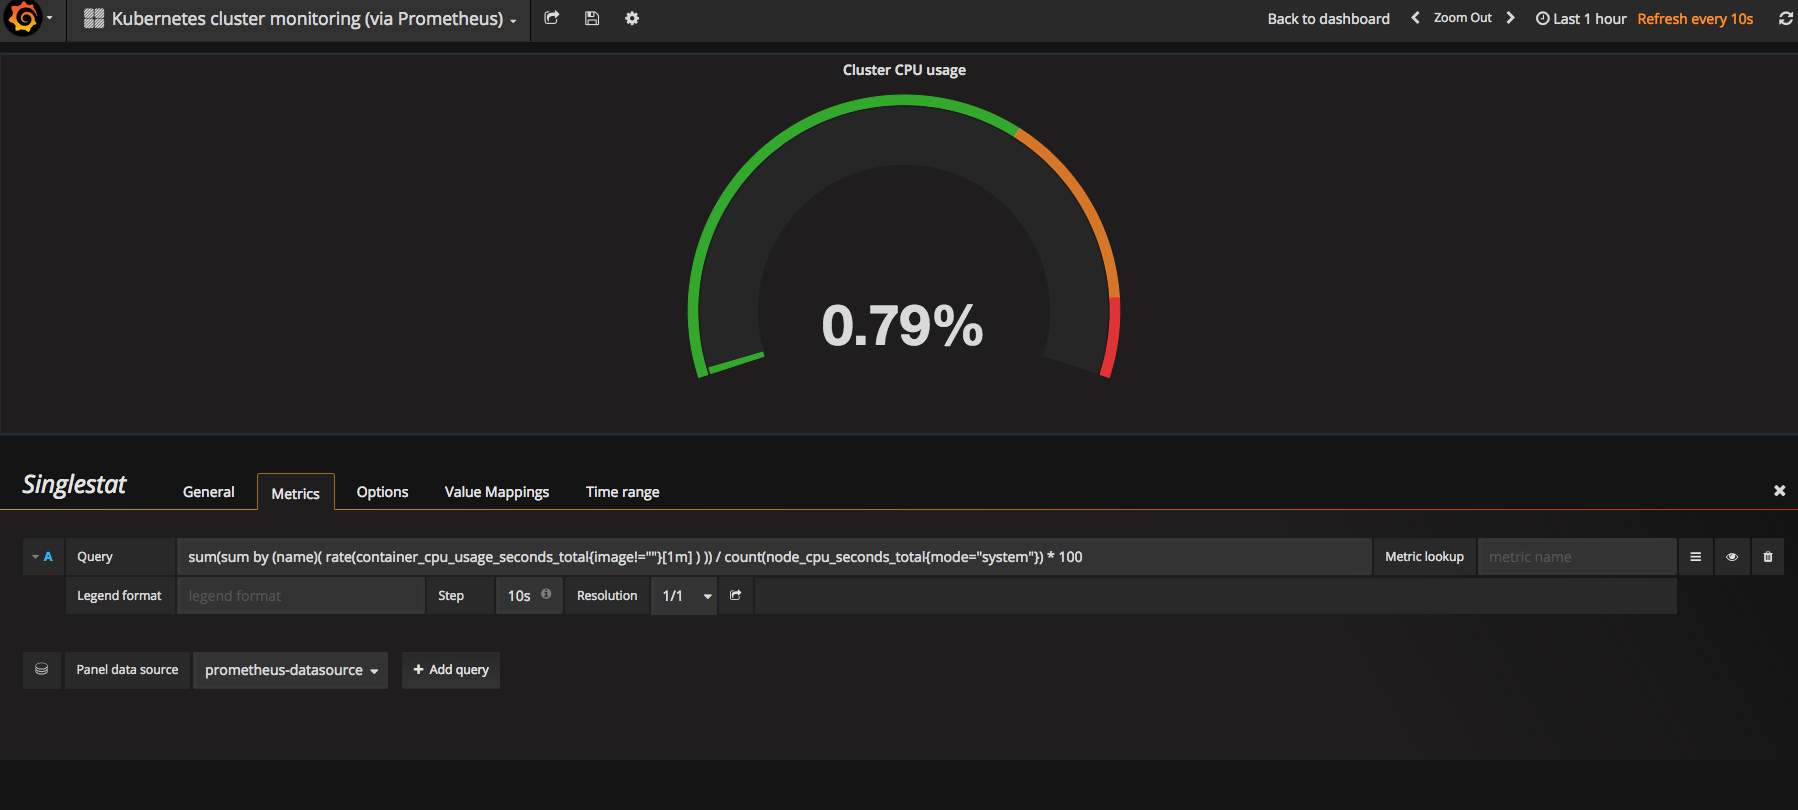Open the Time range tab
1798x810 pixels.
coord(622,492)
